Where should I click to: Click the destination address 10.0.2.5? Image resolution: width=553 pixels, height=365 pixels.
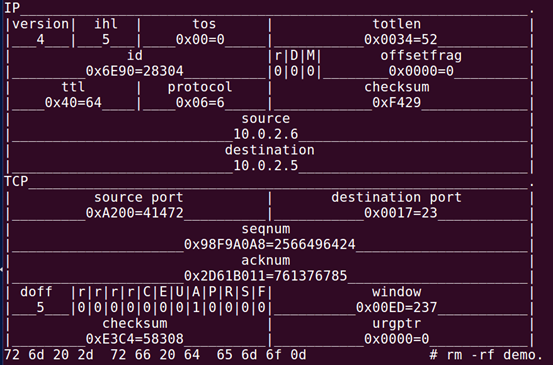[266, 166]
